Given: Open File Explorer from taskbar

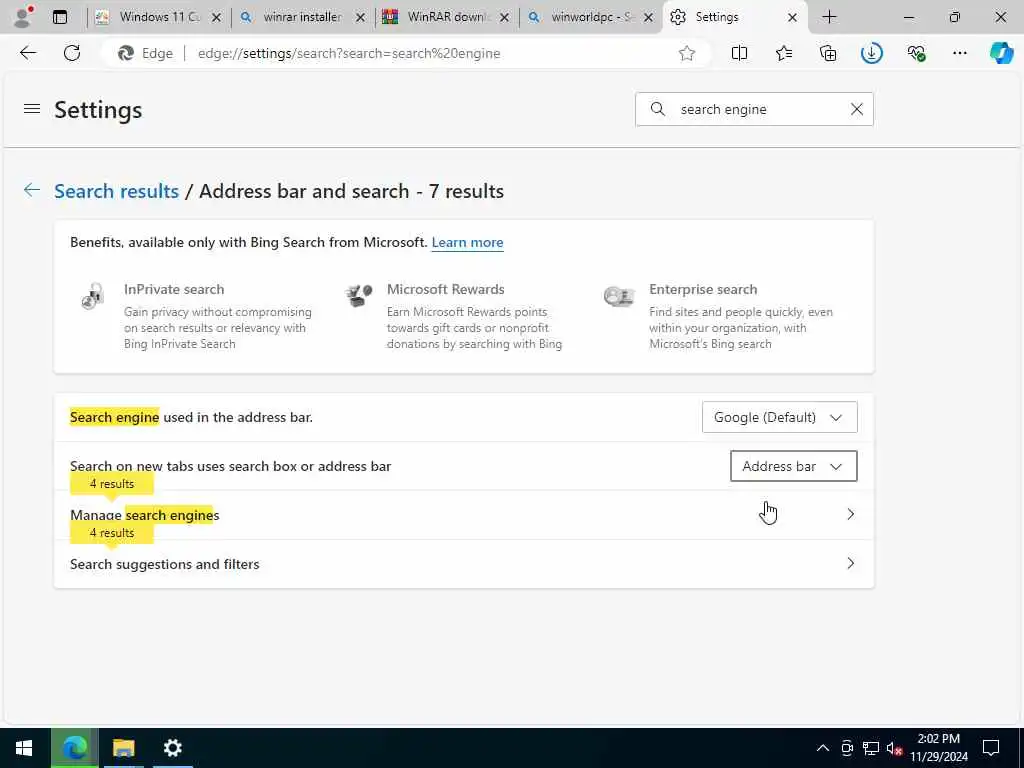Looking at the screenshot, I should (123, 748).
